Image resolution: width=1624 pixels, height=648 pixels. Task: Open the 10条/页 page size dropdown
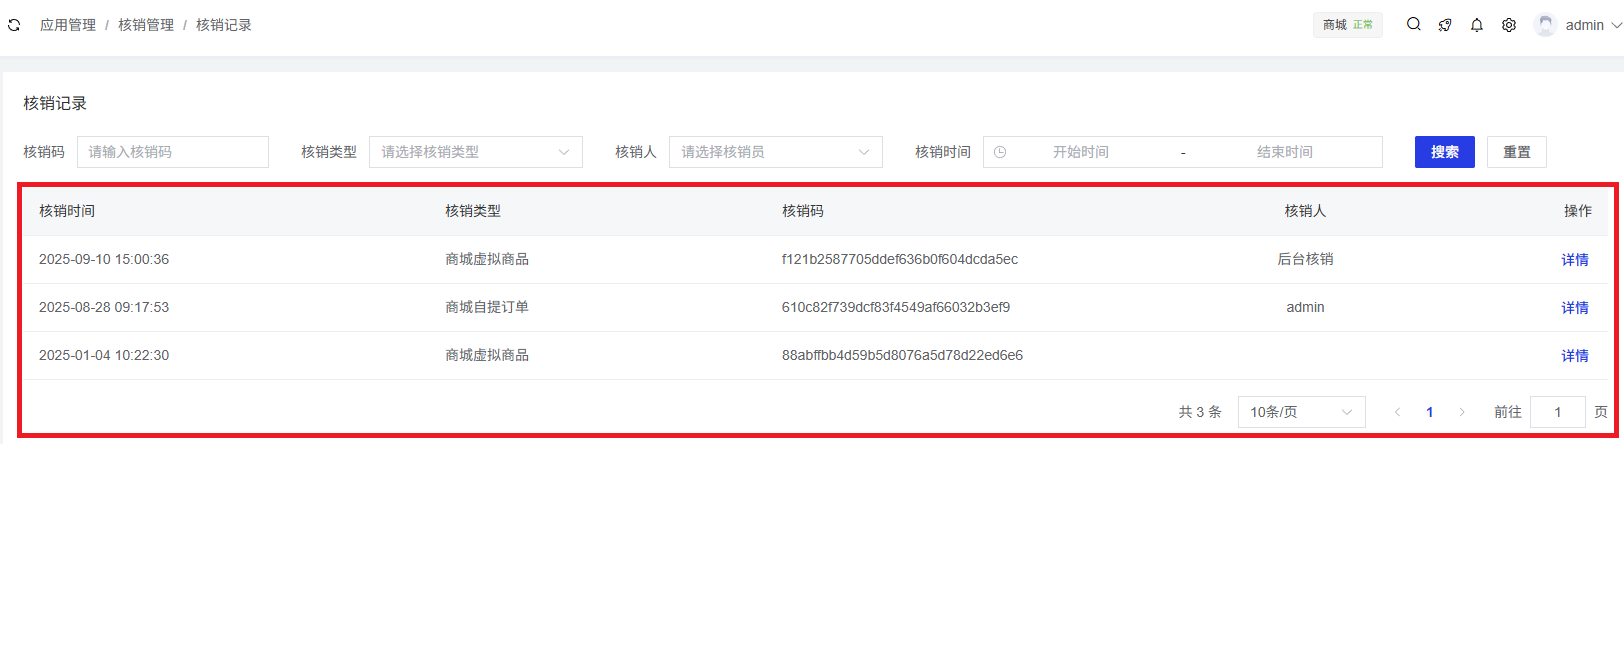click(1301, 412)
